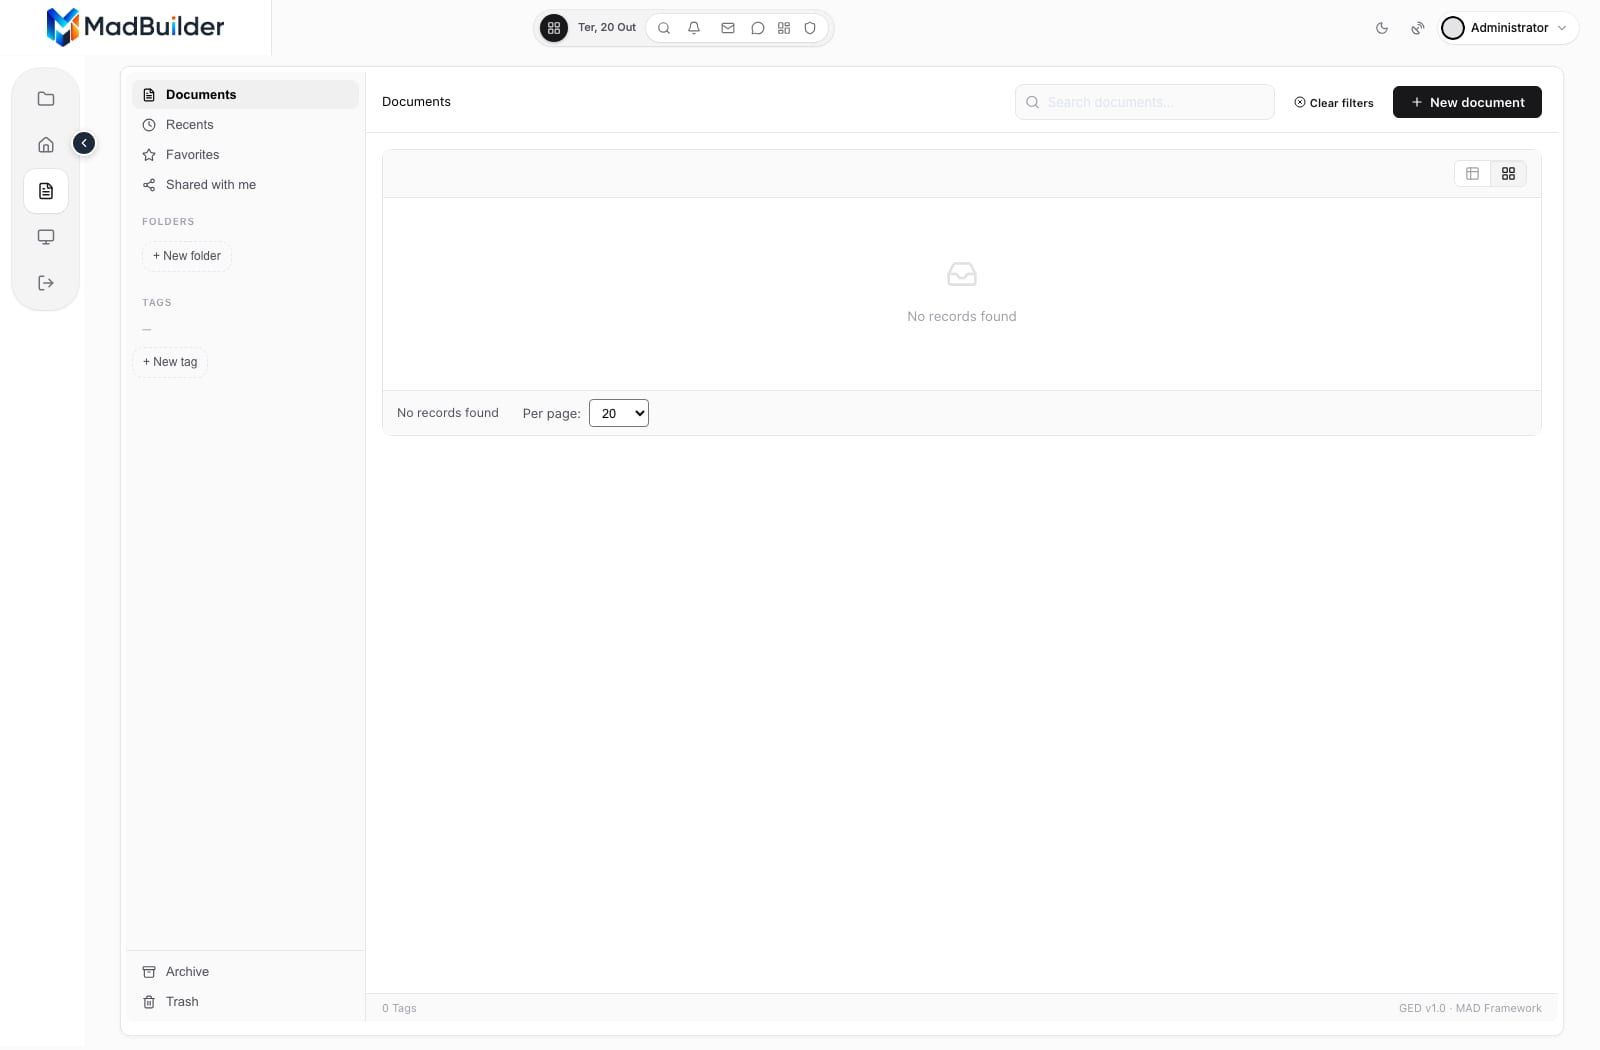Open the mail envelope icon
This screenshot has width=1600, height=1050.
click(x=728, y=28)
